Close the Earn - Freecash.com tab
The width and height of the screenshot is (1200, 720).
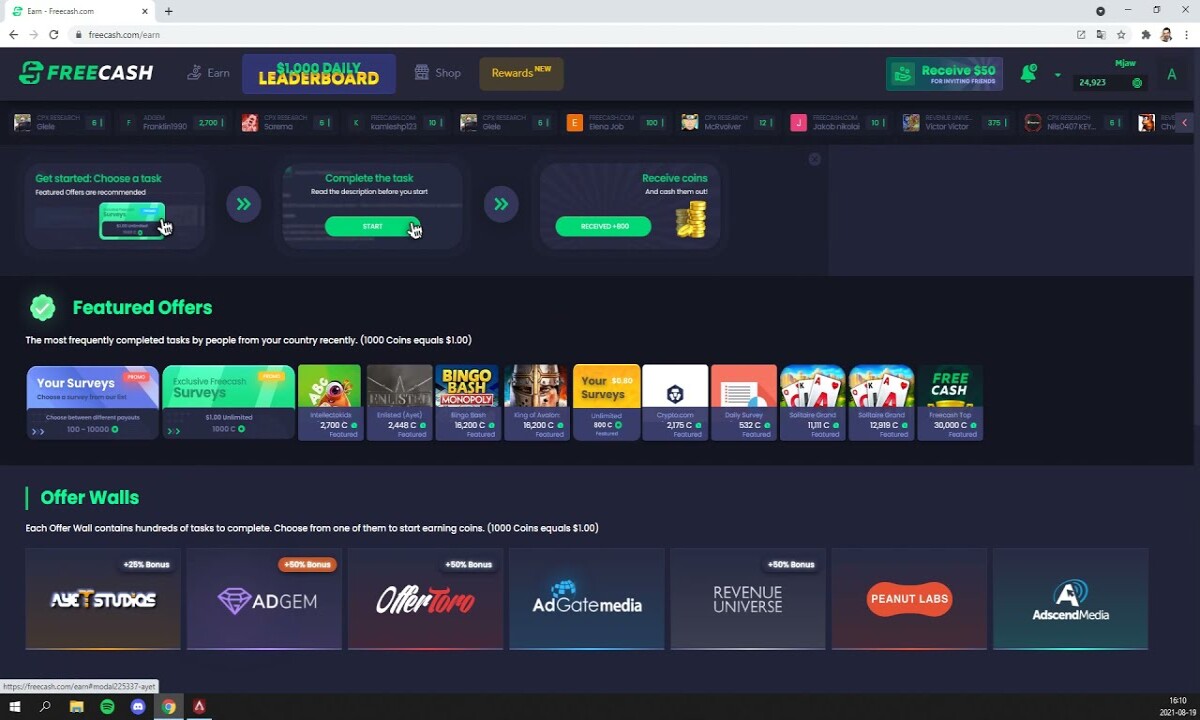pyautogui.click(x=144, y=11)
